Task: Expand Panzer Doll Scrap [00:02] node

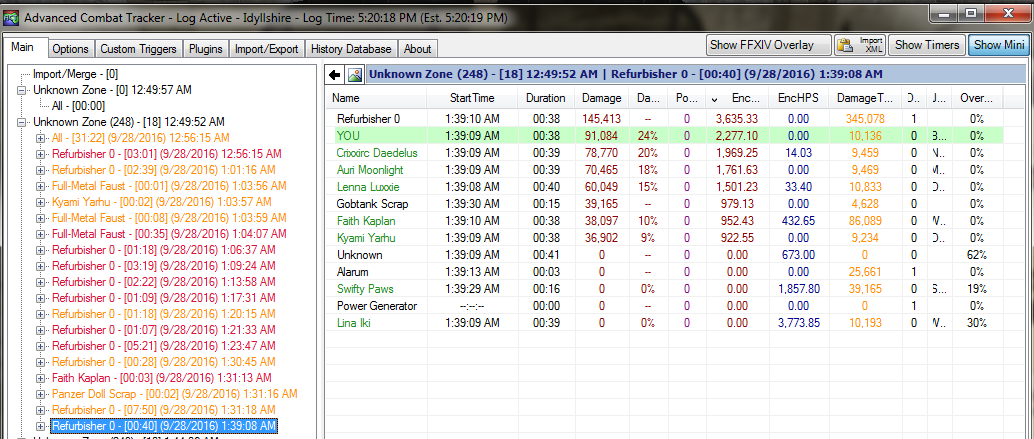Action: (40, 394)
